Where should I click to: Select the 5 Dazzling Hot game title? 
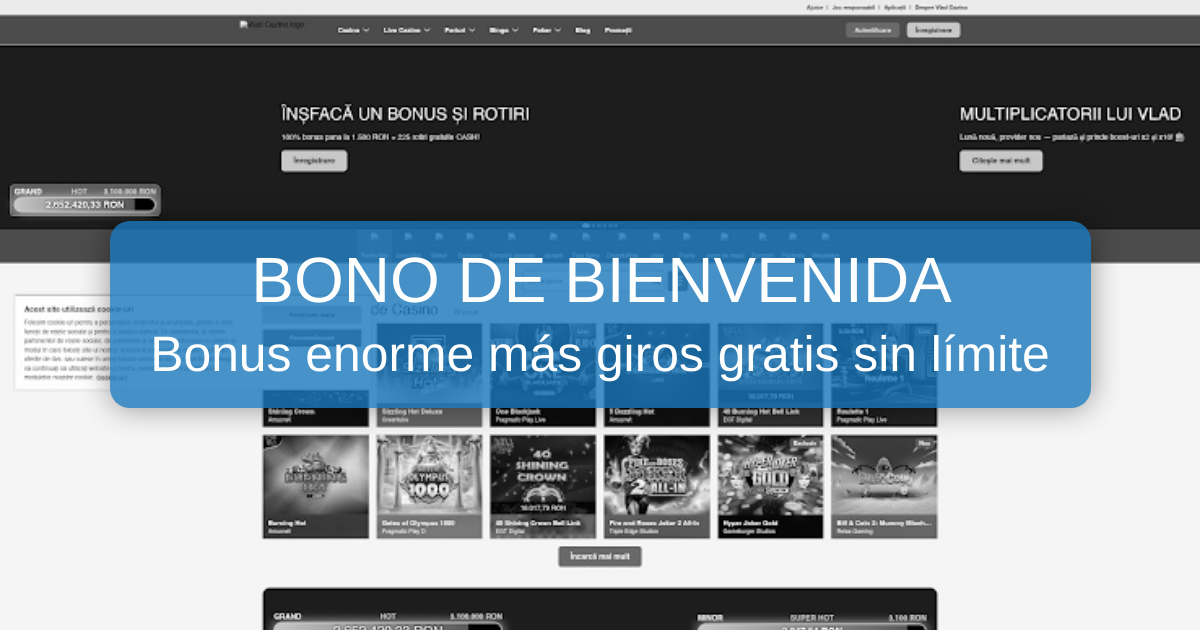634,412
